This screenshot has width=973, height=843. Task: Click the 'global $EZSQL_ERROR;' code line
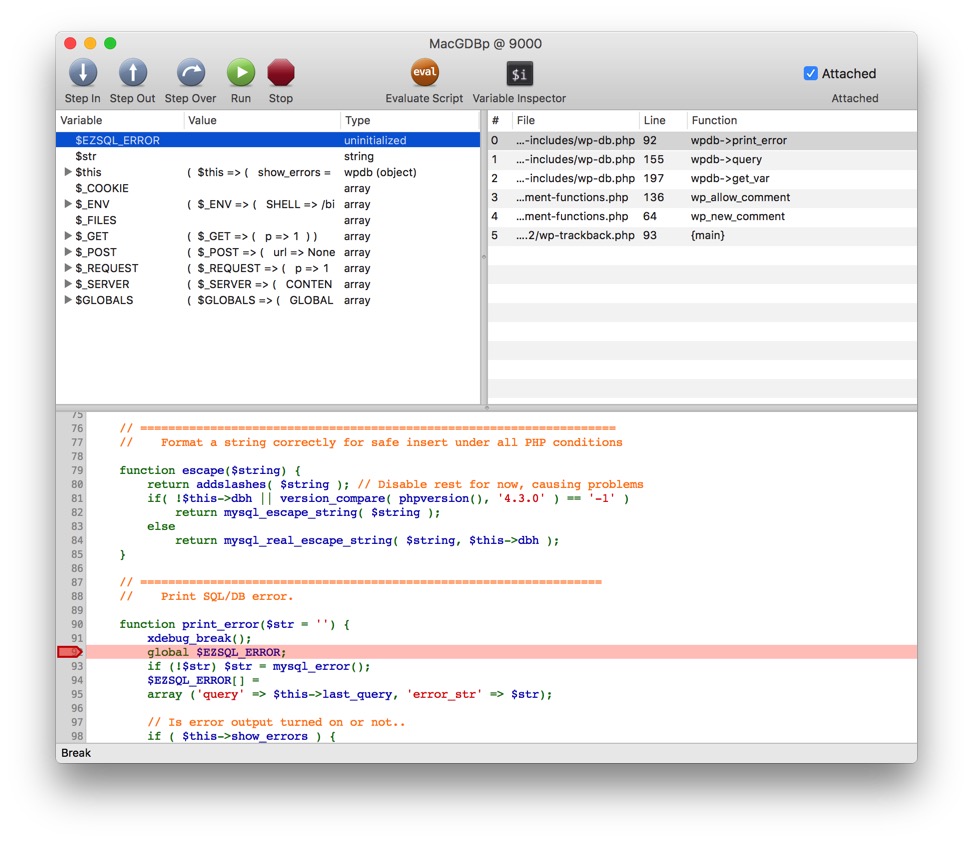(217, 652)
